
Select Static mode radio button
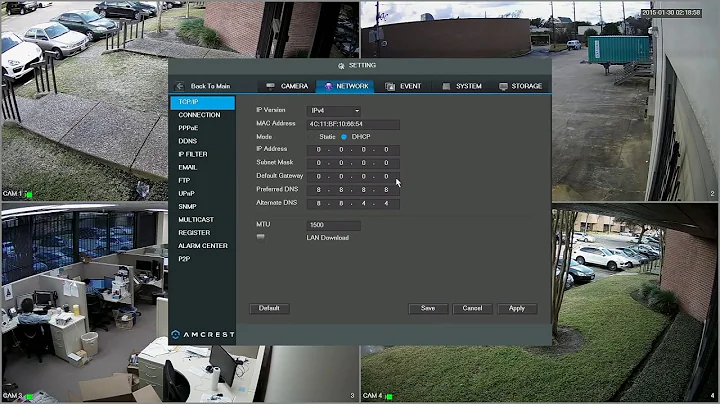point(312,137)
